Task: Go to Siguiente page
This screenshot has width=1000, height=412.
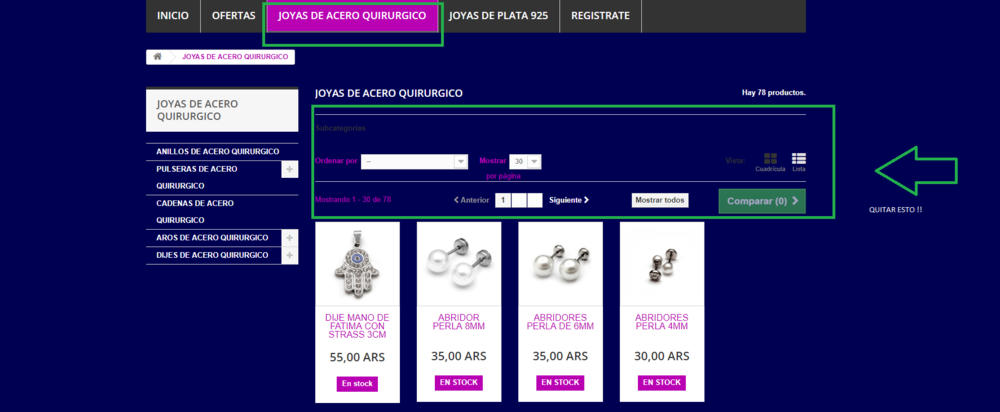Action: point(569,200)
